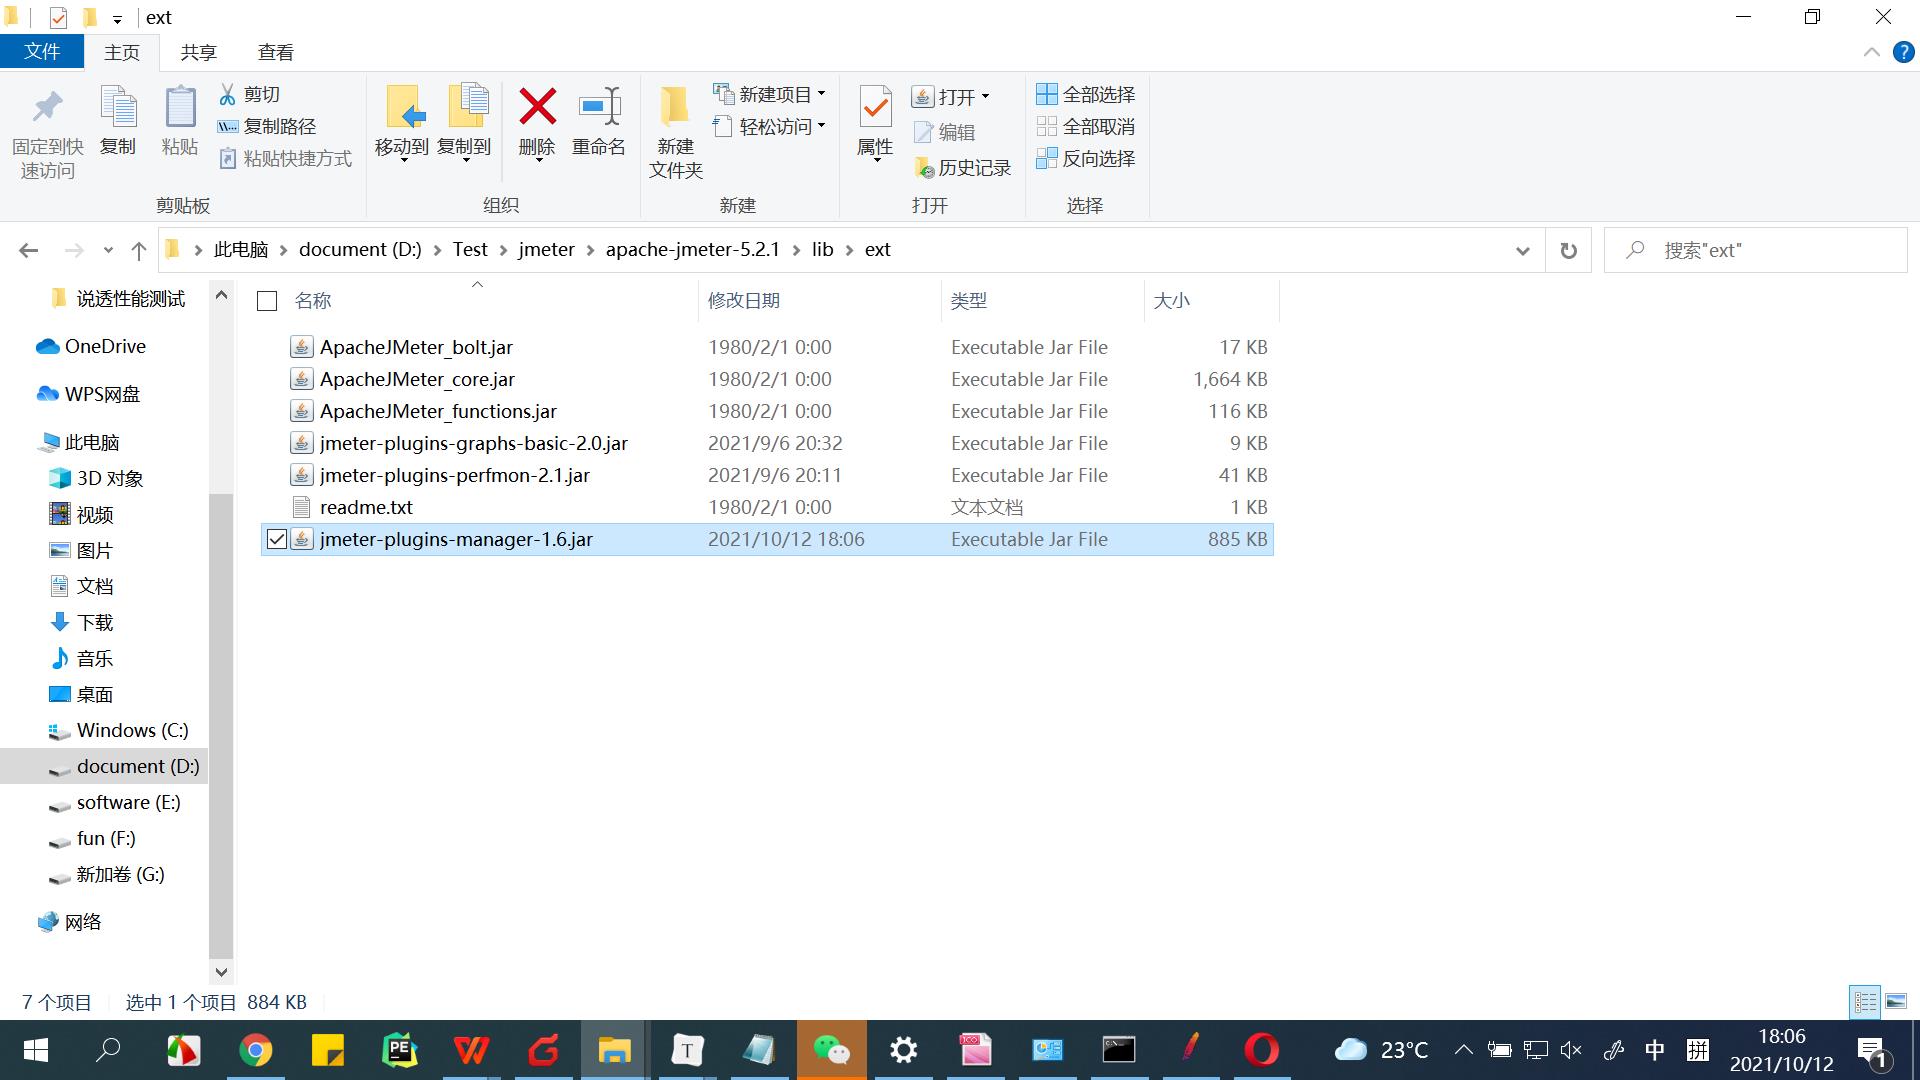Open Move to (移动到) menu

tap(402, 124)
